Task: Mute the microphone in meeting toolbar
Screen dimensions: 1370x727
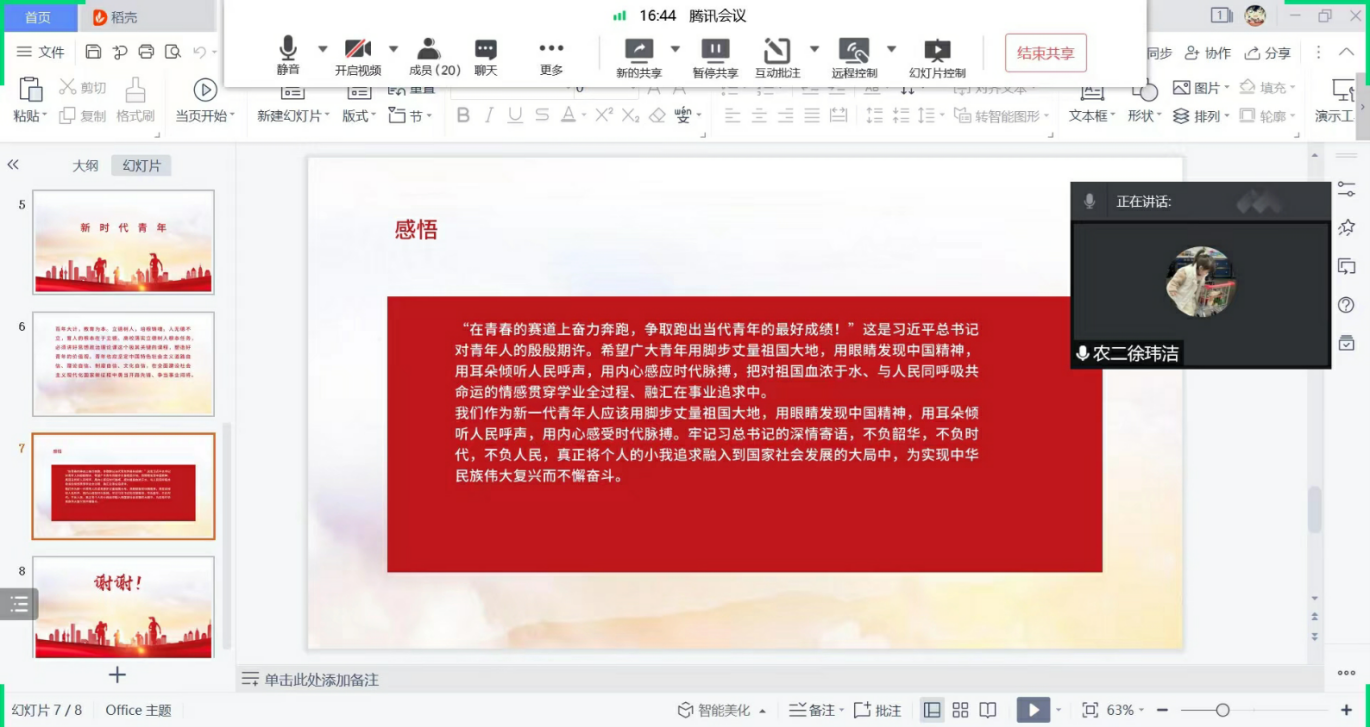Action: (288, 56)
